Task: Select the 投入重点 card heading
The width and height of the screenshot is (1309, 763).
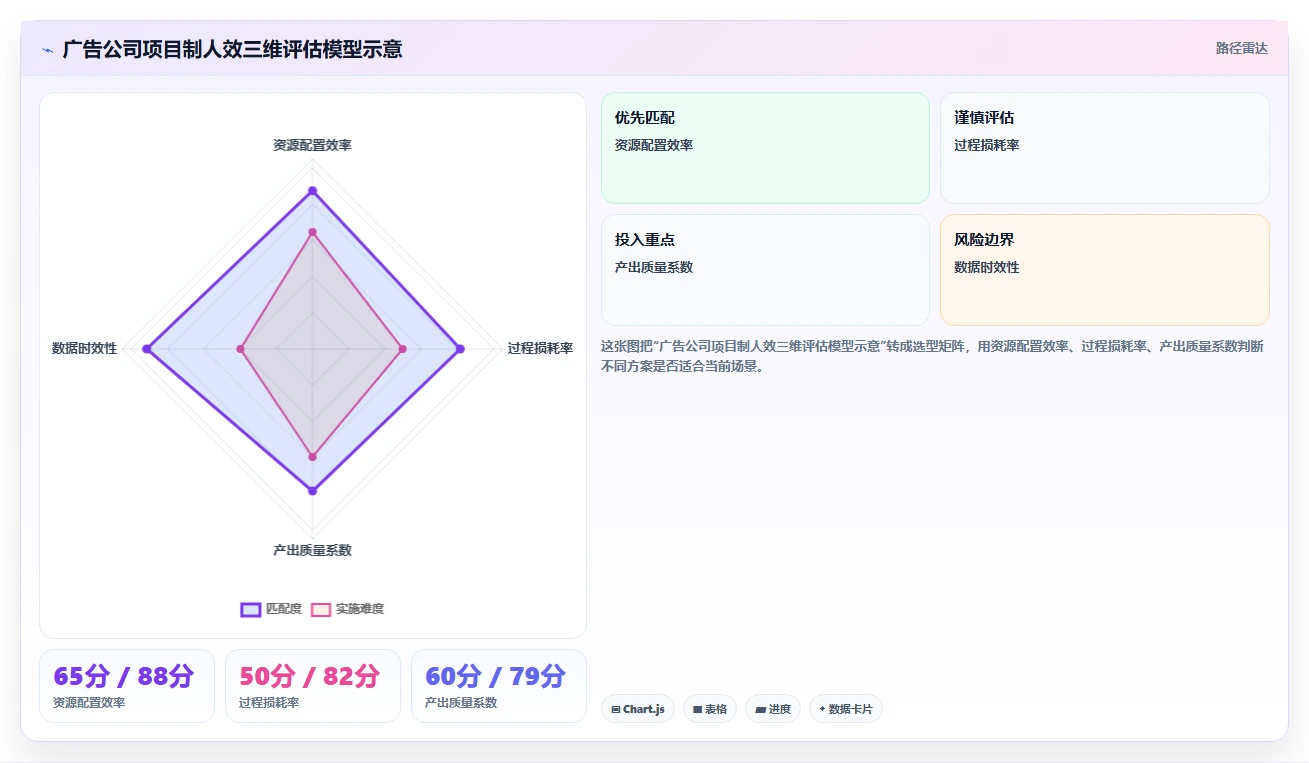Action: (645, 240)
